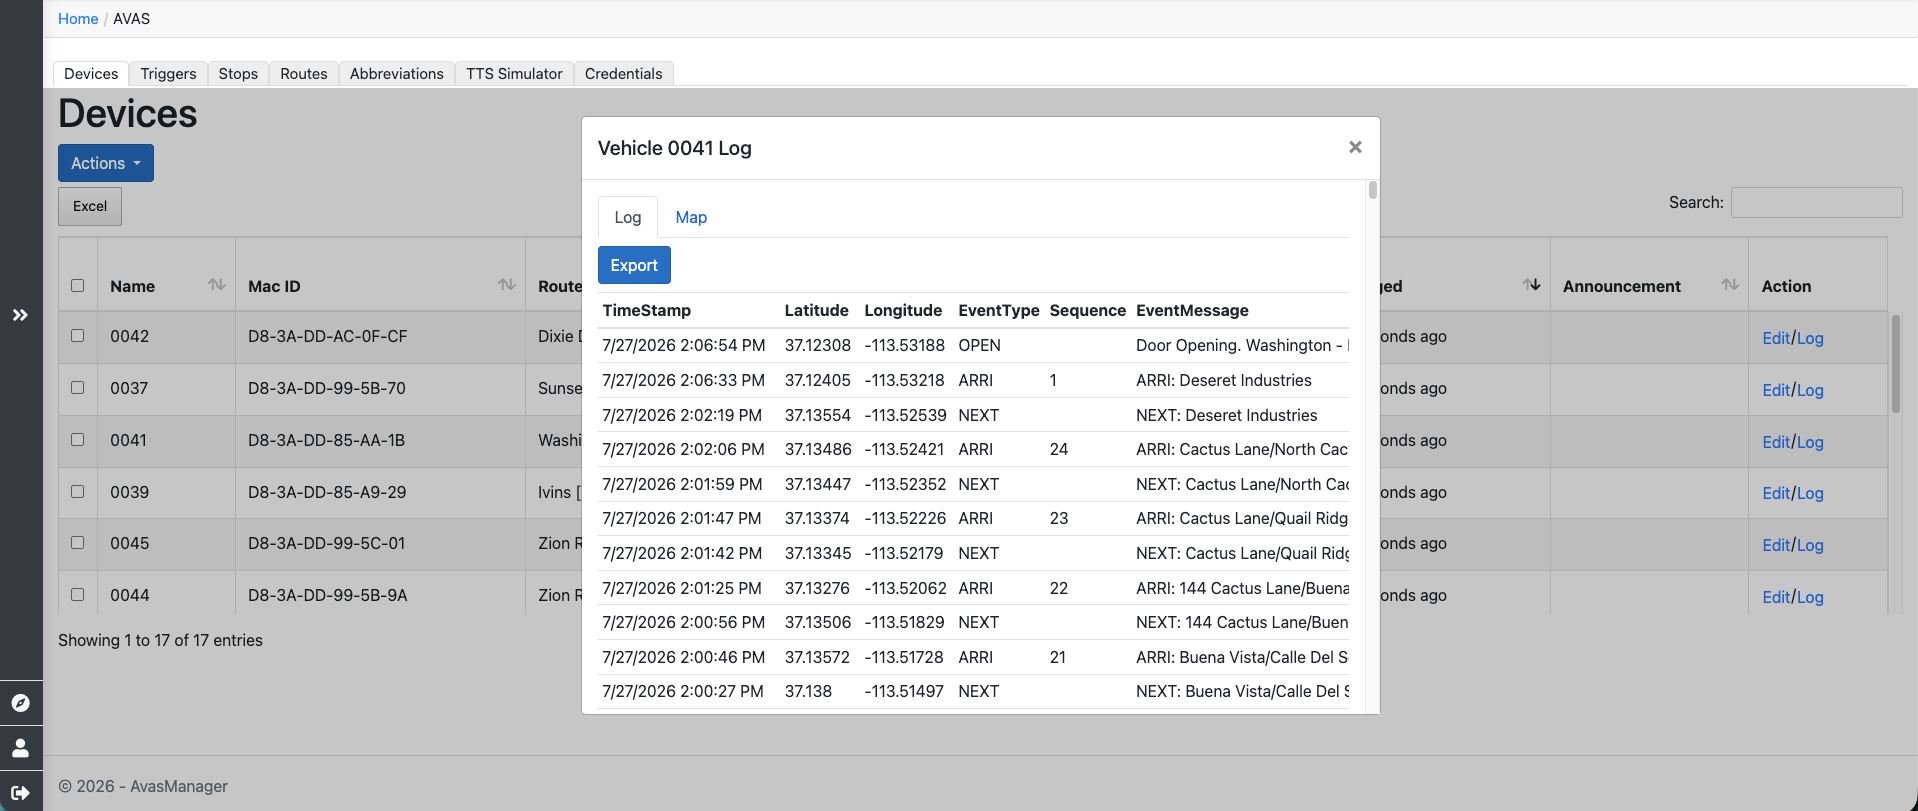1918x811 pixels.
Task: Select the Log tab in the dialog
Action: tap(628, 217)
